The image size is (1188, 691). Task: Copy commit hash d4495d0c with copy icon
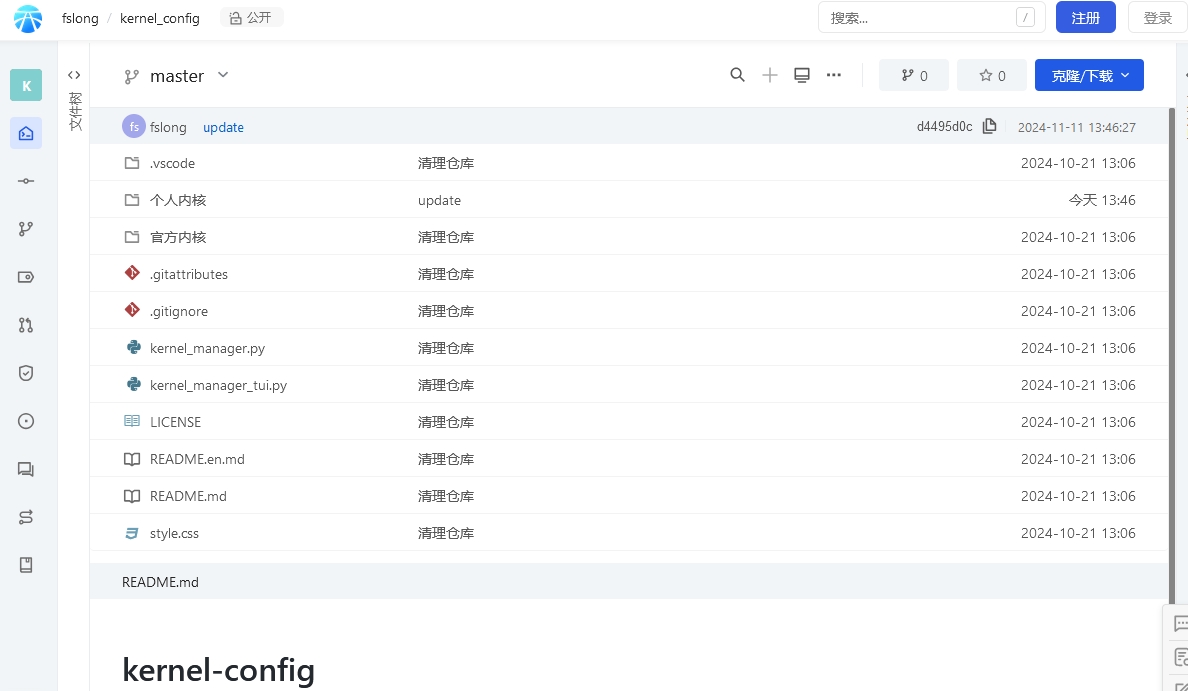989,127
